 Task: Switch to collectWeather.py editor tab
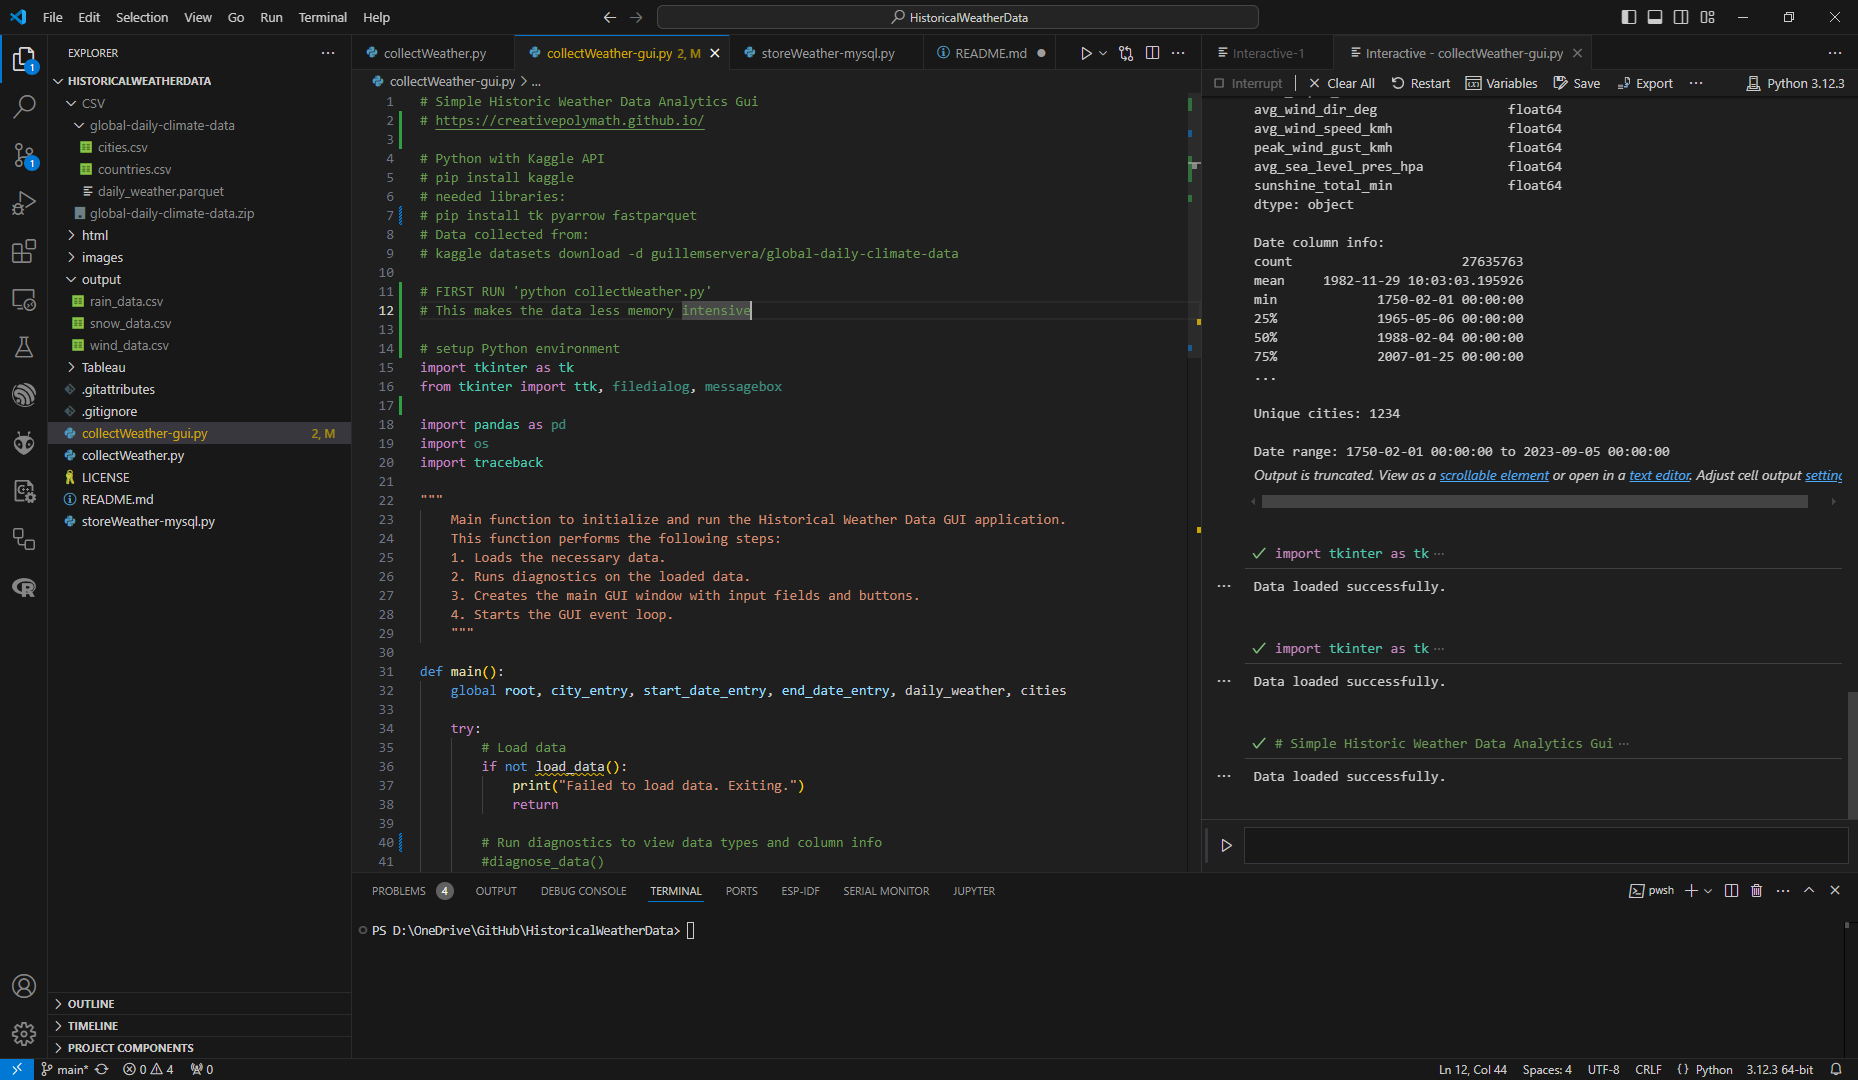pyautogui.click(x=433, y=53)
